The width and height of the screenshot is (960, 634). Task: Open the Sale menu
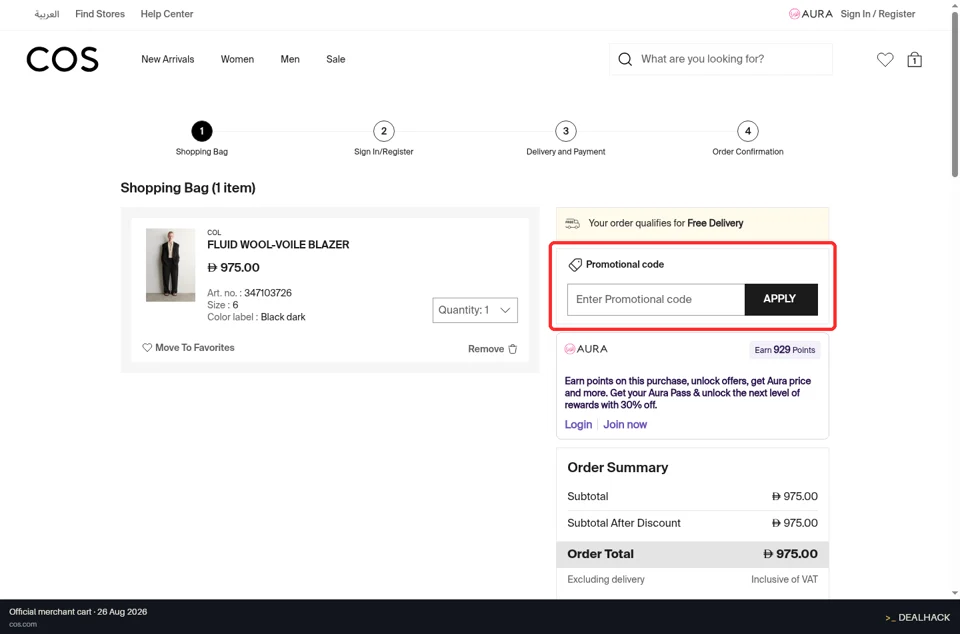tap(336, 59)
